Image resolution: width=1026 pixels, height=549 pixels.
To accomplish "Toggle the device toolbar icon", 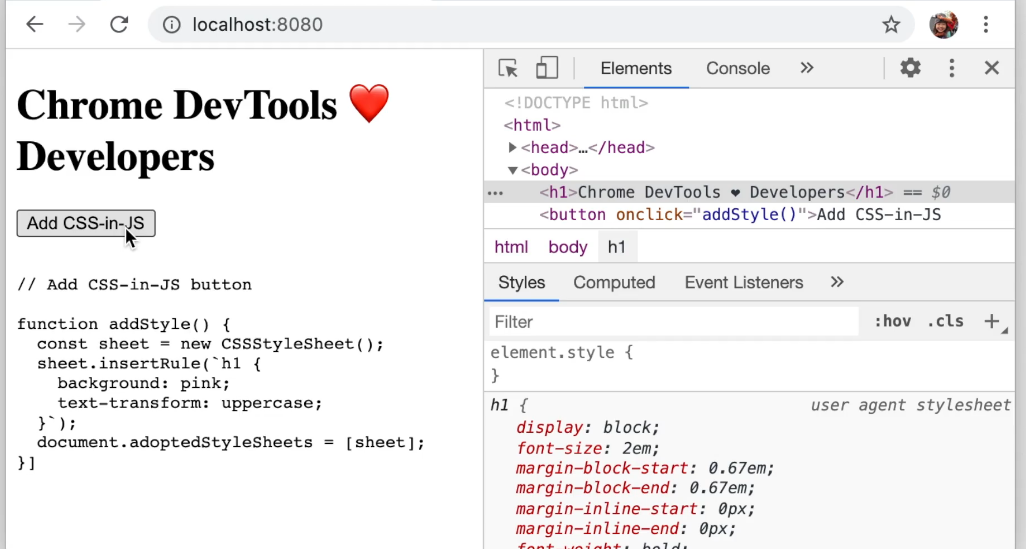I will (546, 68).
